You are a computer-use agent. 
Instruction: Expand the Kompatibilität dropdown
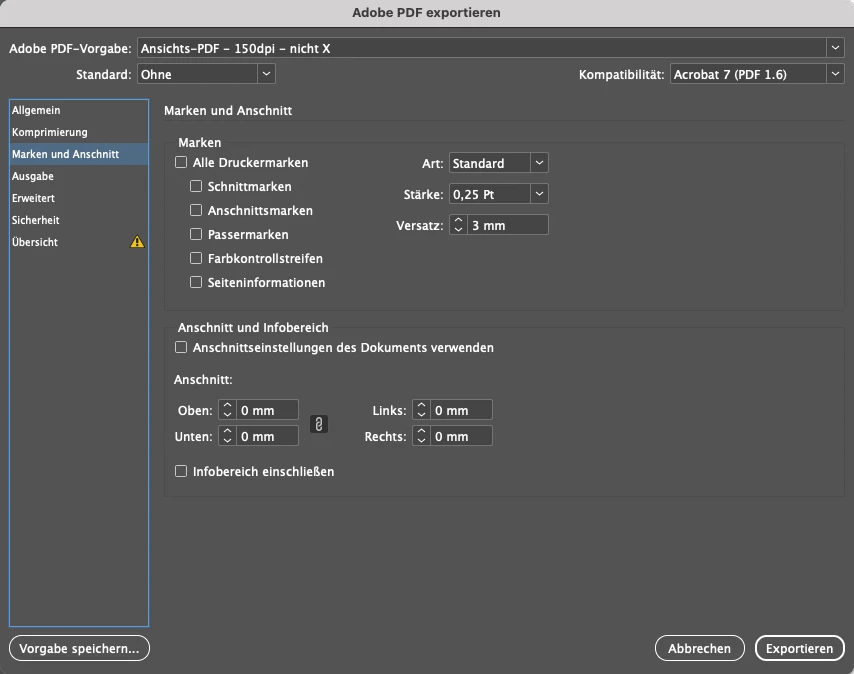coord(757,74)
